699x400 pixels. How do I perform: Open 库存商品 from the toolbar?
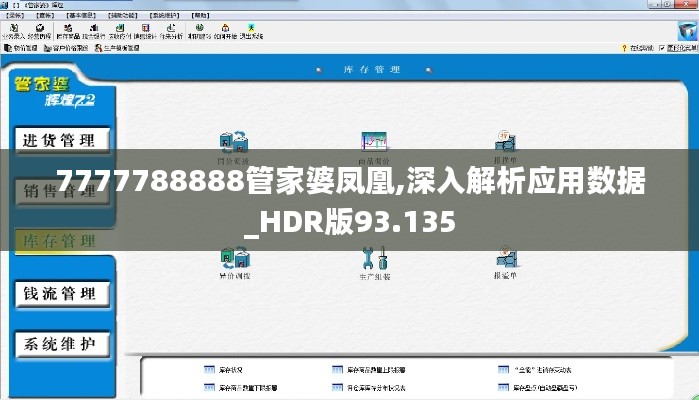pyautogui.click(x=68, y=32)
